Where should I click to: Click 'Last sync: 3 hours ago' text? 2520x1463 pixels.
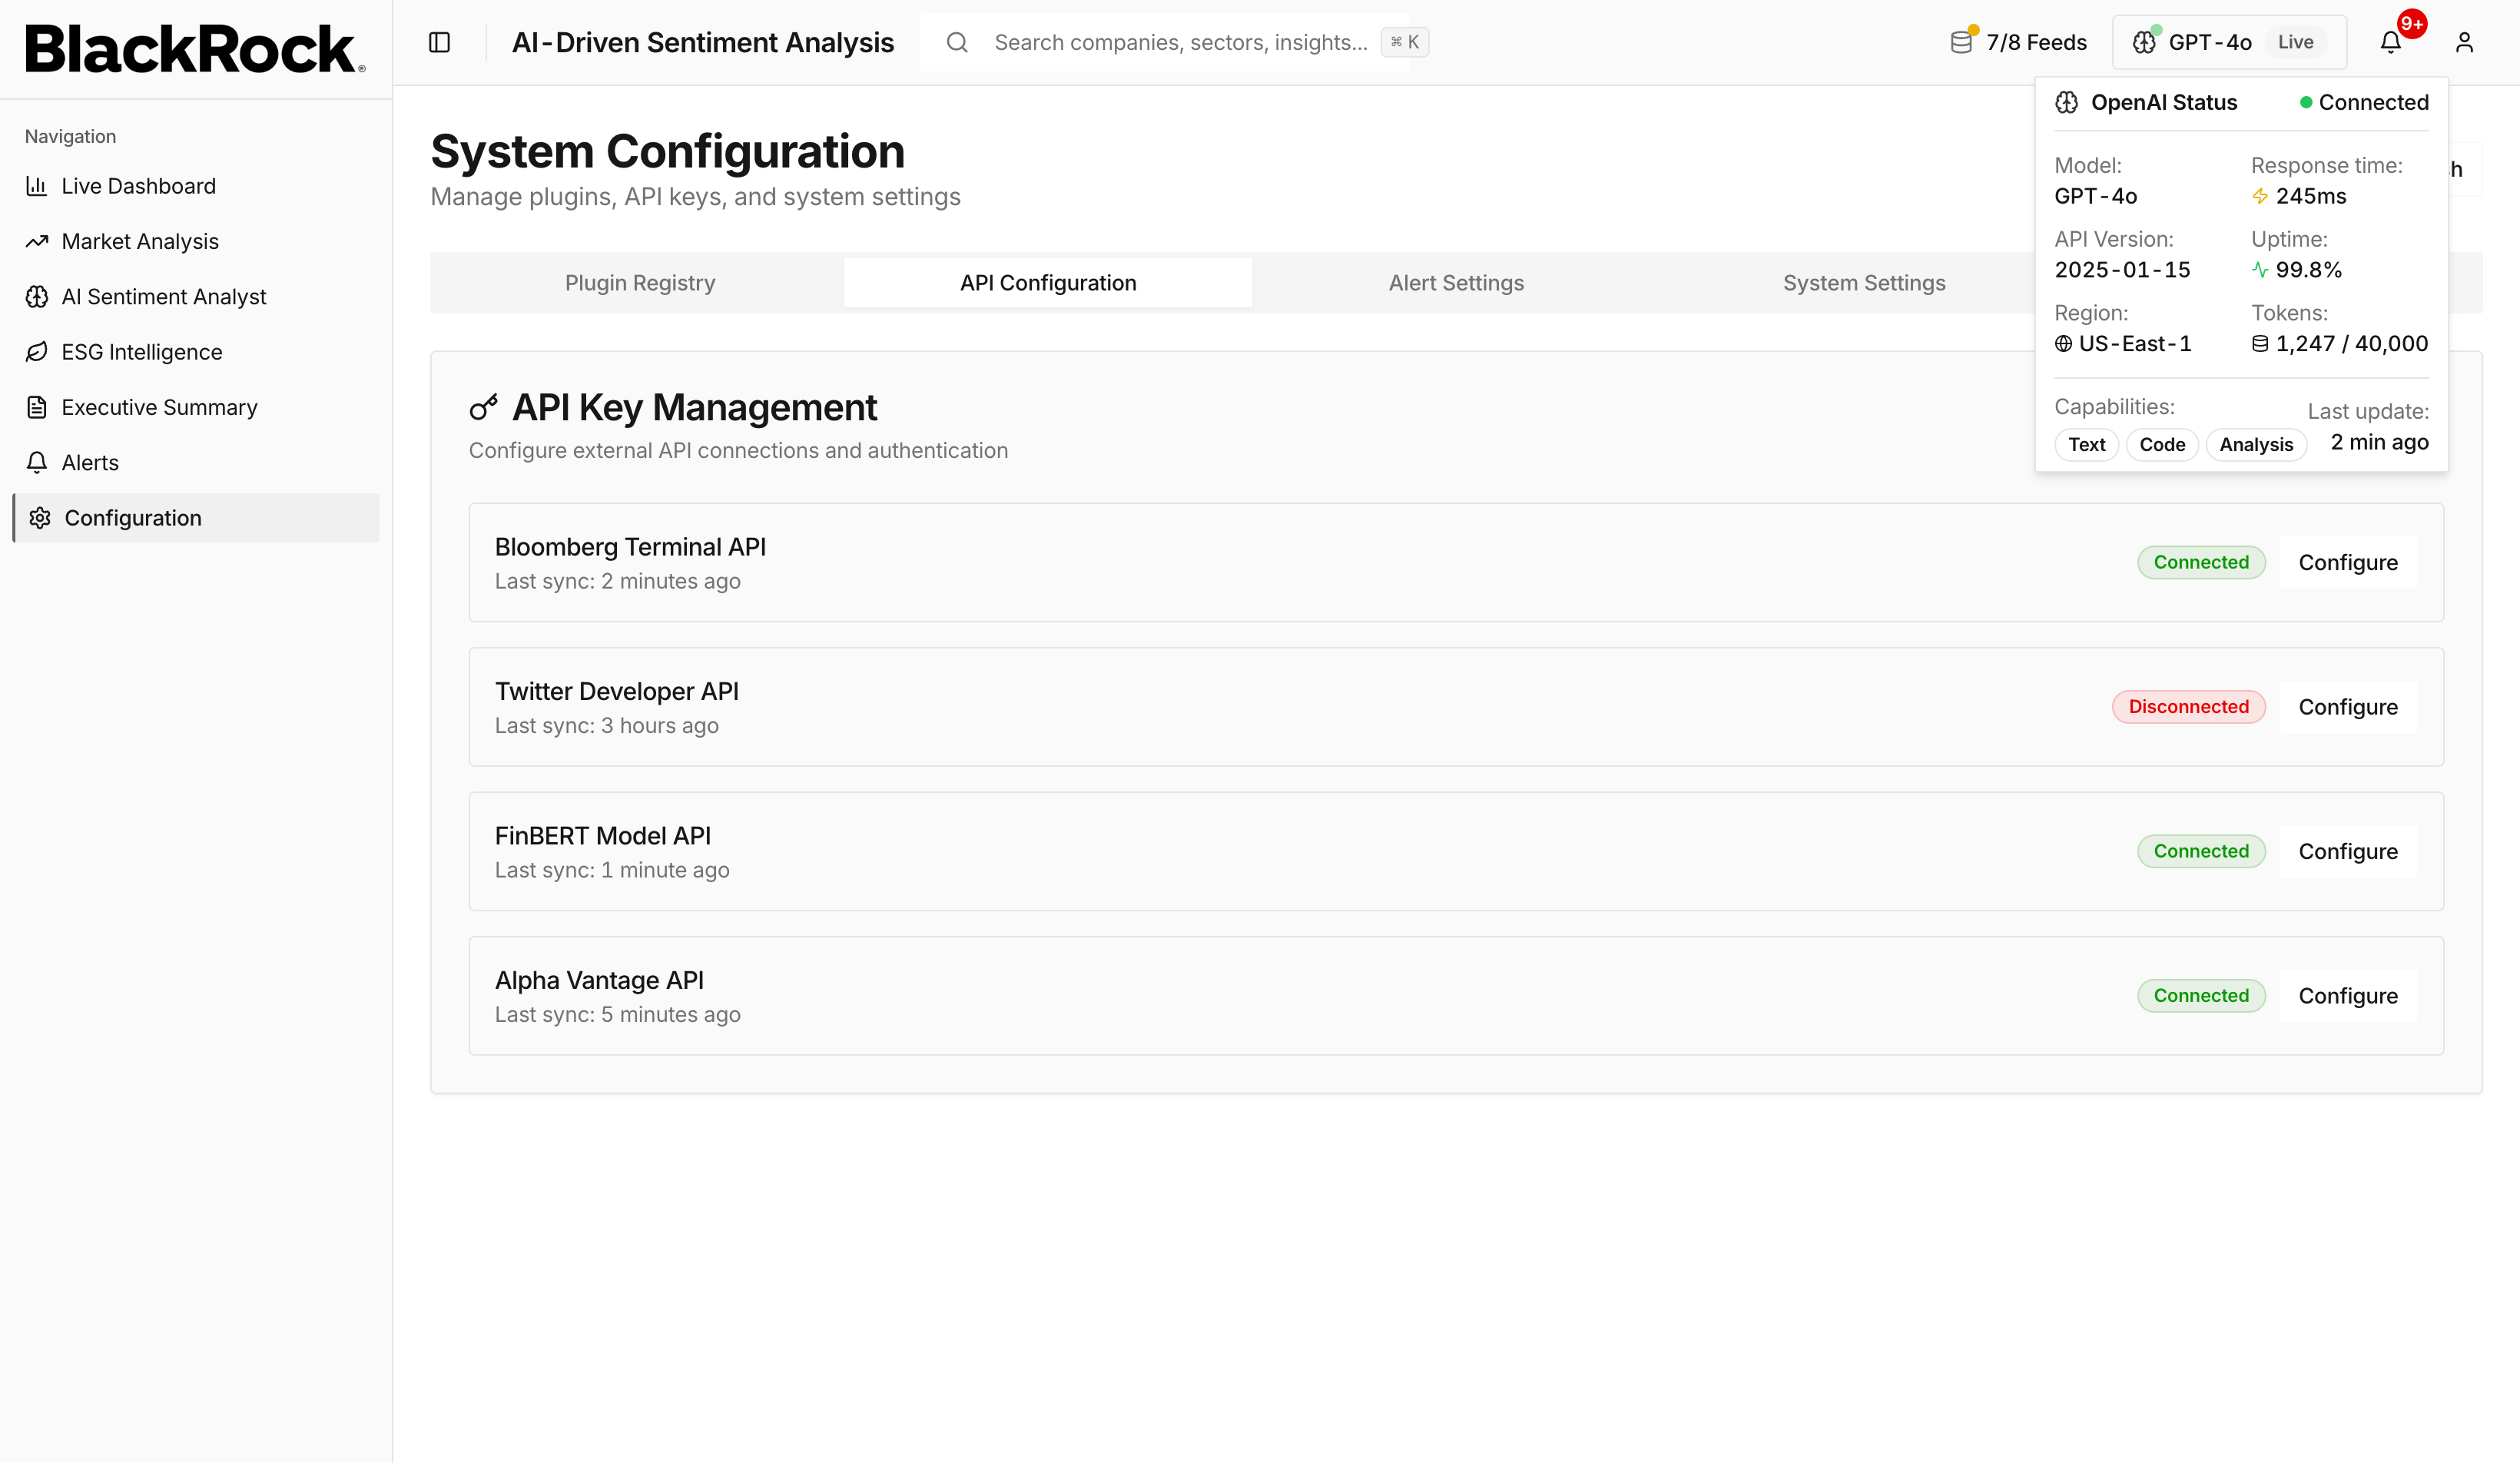point(607,726)
